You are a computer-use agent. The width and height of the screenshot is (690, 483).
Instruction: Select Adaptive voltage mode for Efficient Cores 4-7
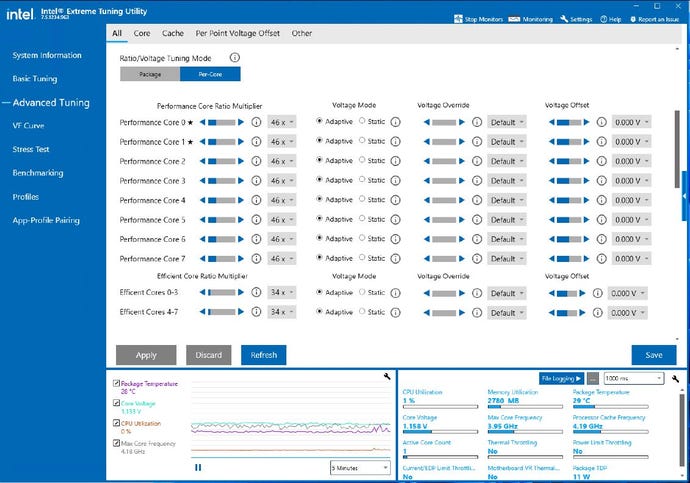point(319,311)
